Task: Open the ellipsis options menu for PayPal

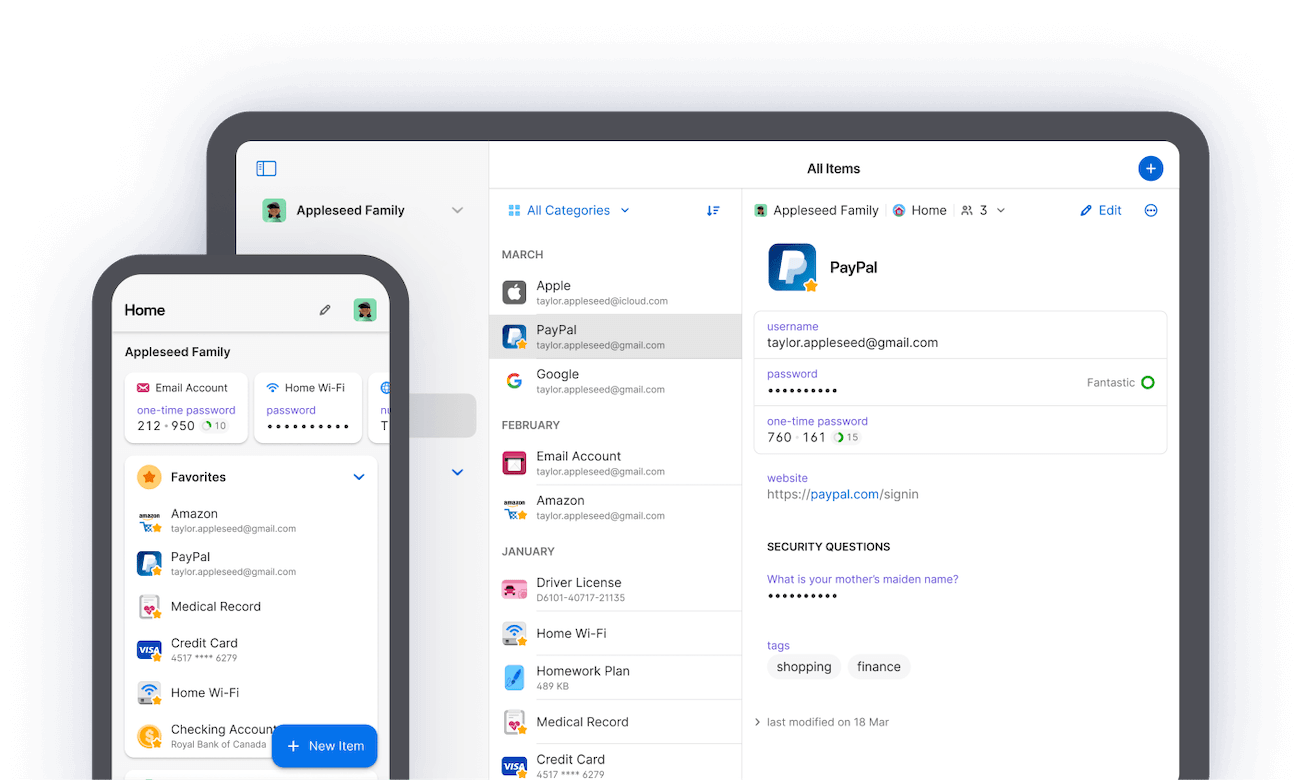Action: [x=1151, y=210]
